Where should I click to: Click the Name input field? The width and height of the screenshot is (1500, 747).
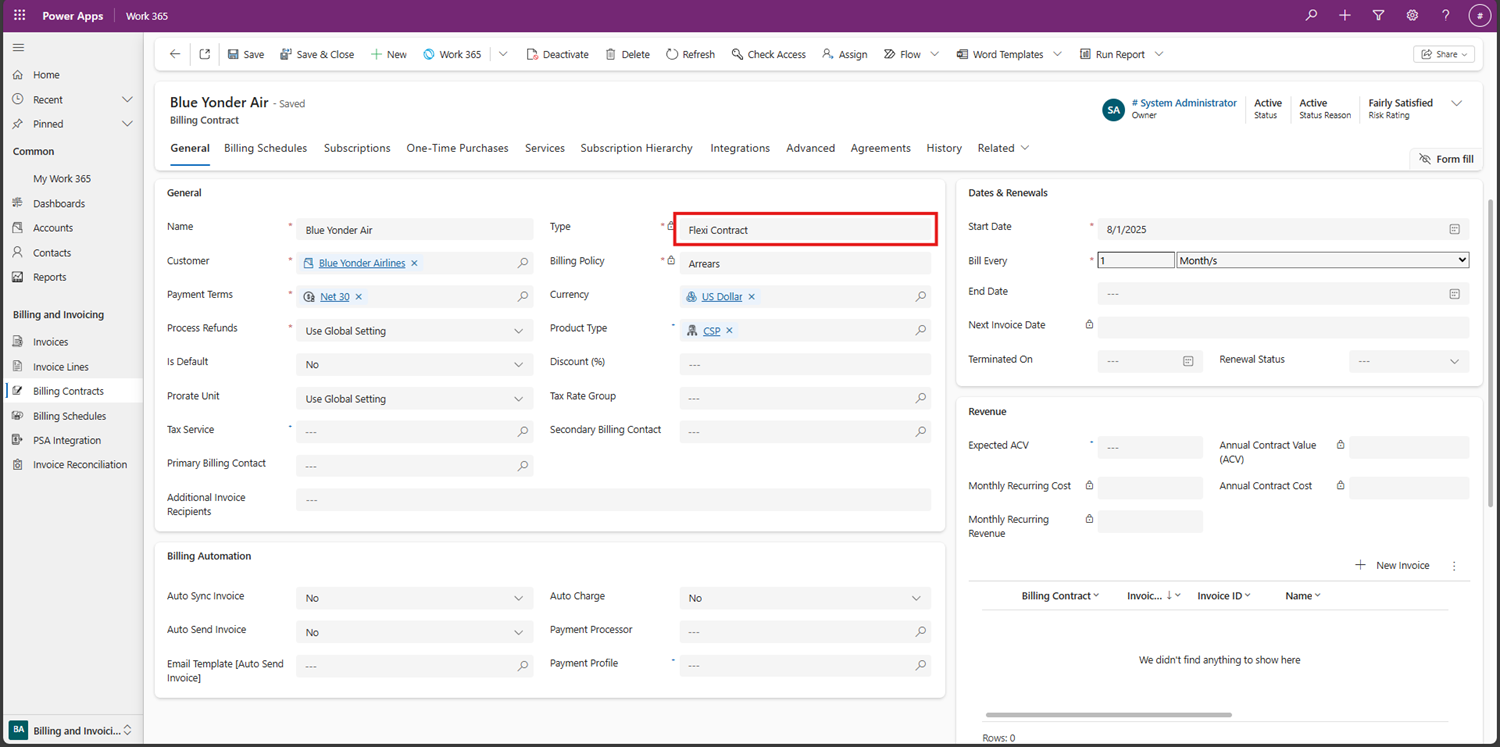tap(415, 230)
